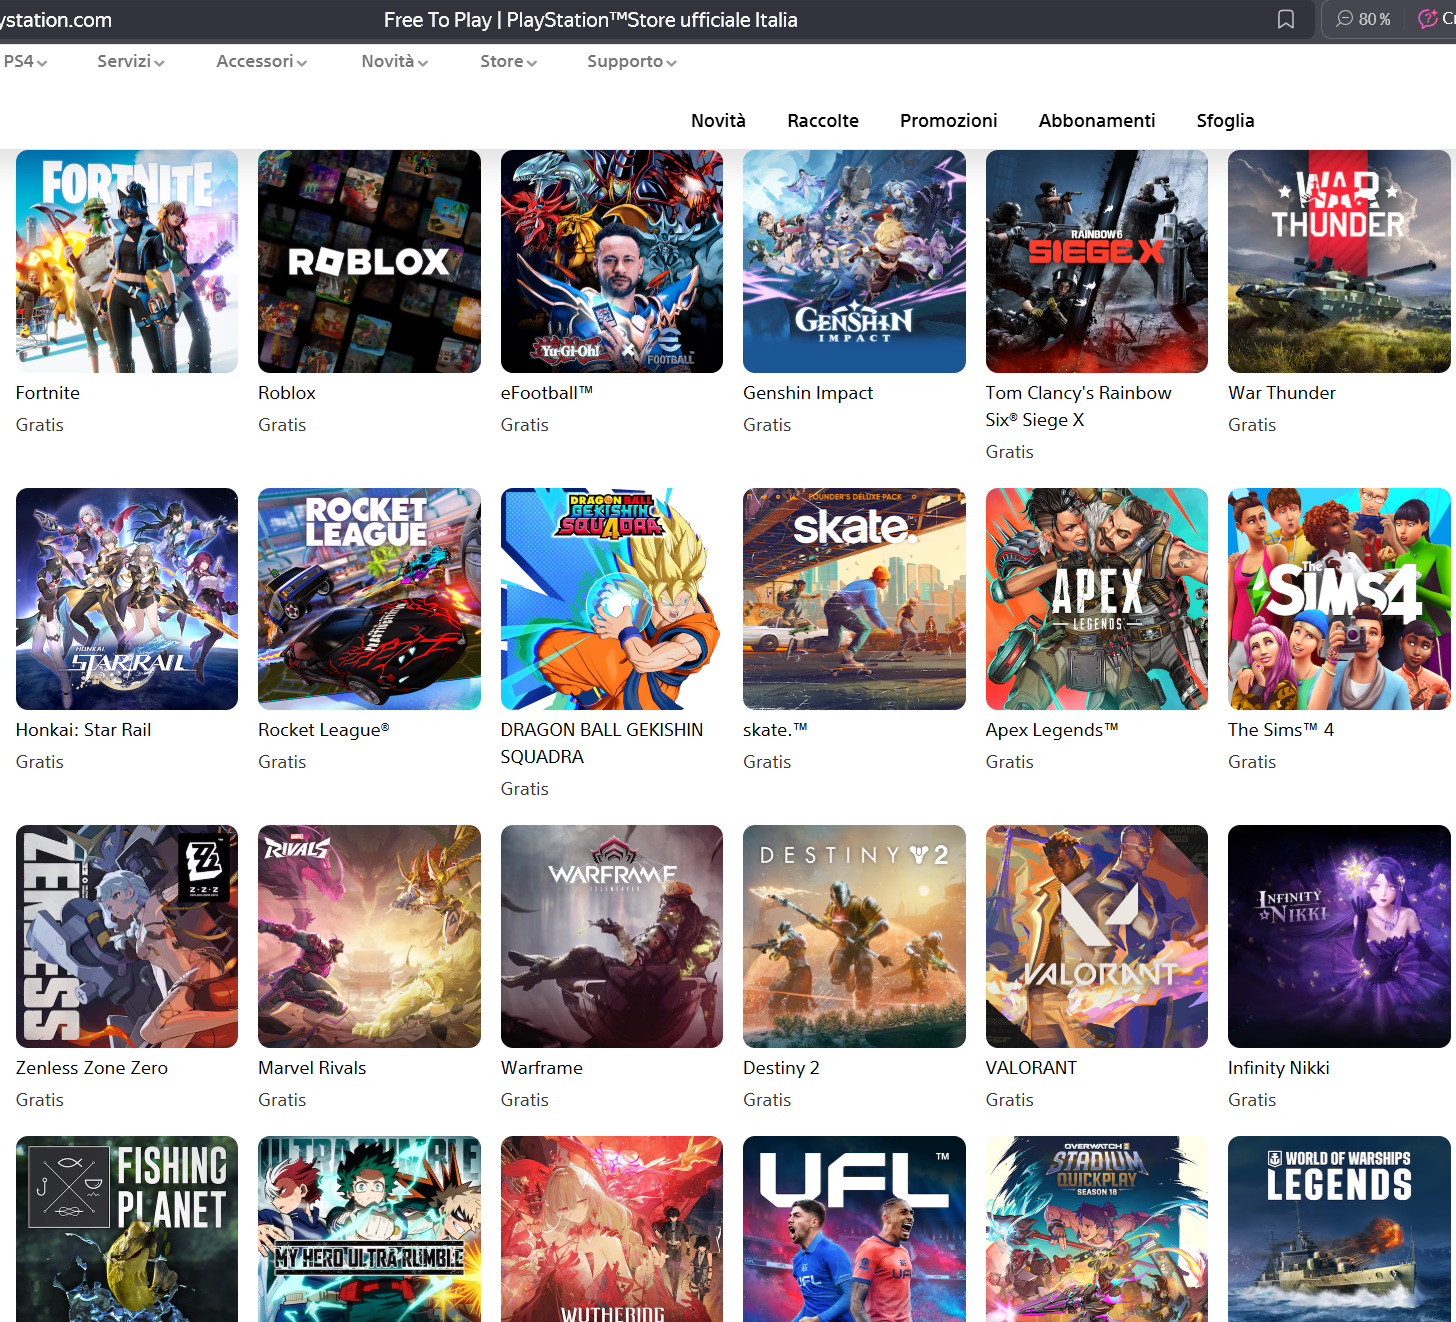Expand the Supporto dropdown menu

pyautogui.click(x=632, y=61)
